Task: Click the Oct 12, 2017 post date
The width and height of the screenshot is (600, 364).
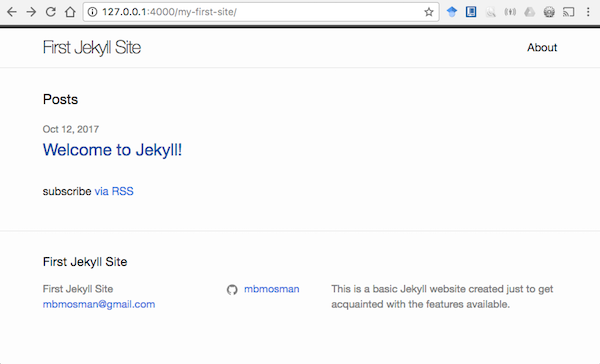Action: pos(71,129)
